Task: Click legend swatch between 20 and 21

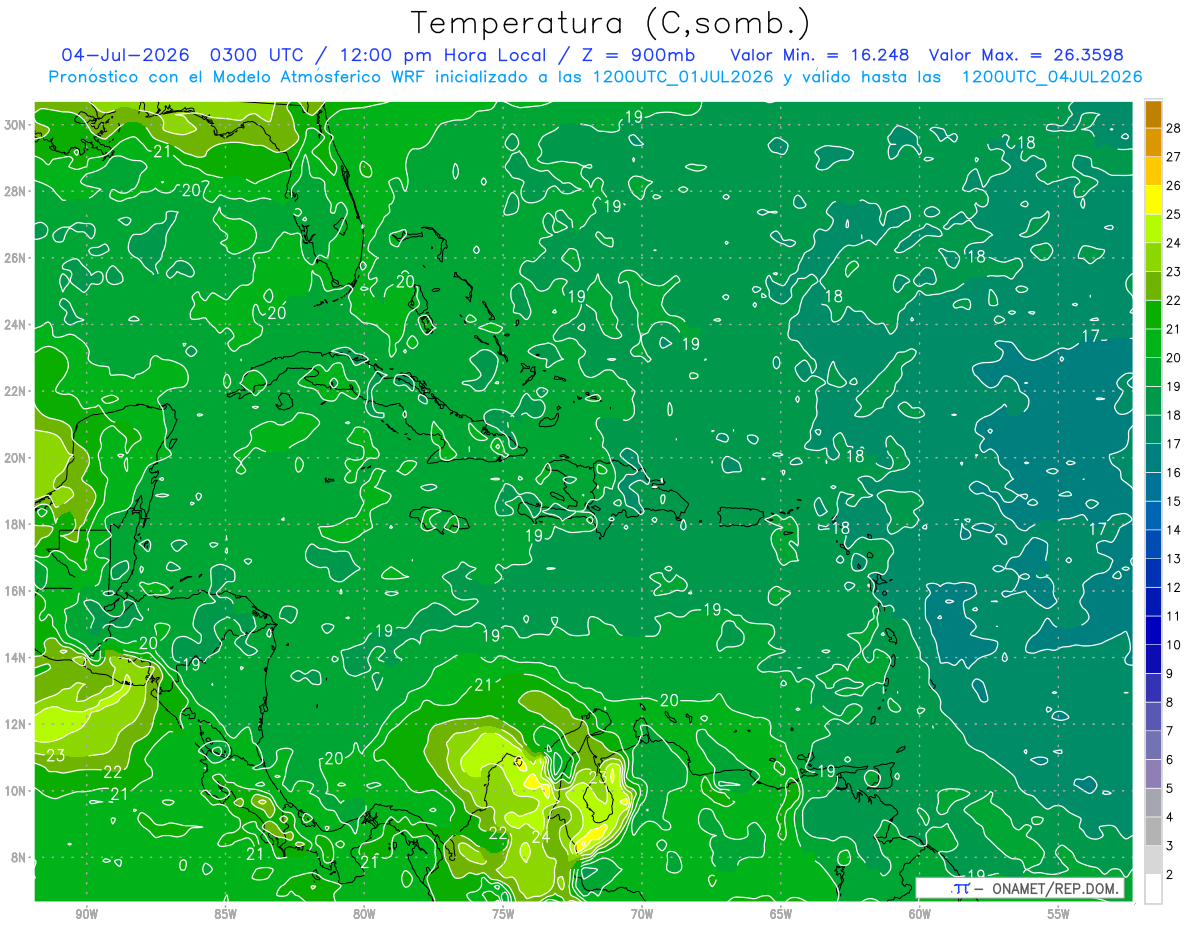Action: pos(1153,343)
